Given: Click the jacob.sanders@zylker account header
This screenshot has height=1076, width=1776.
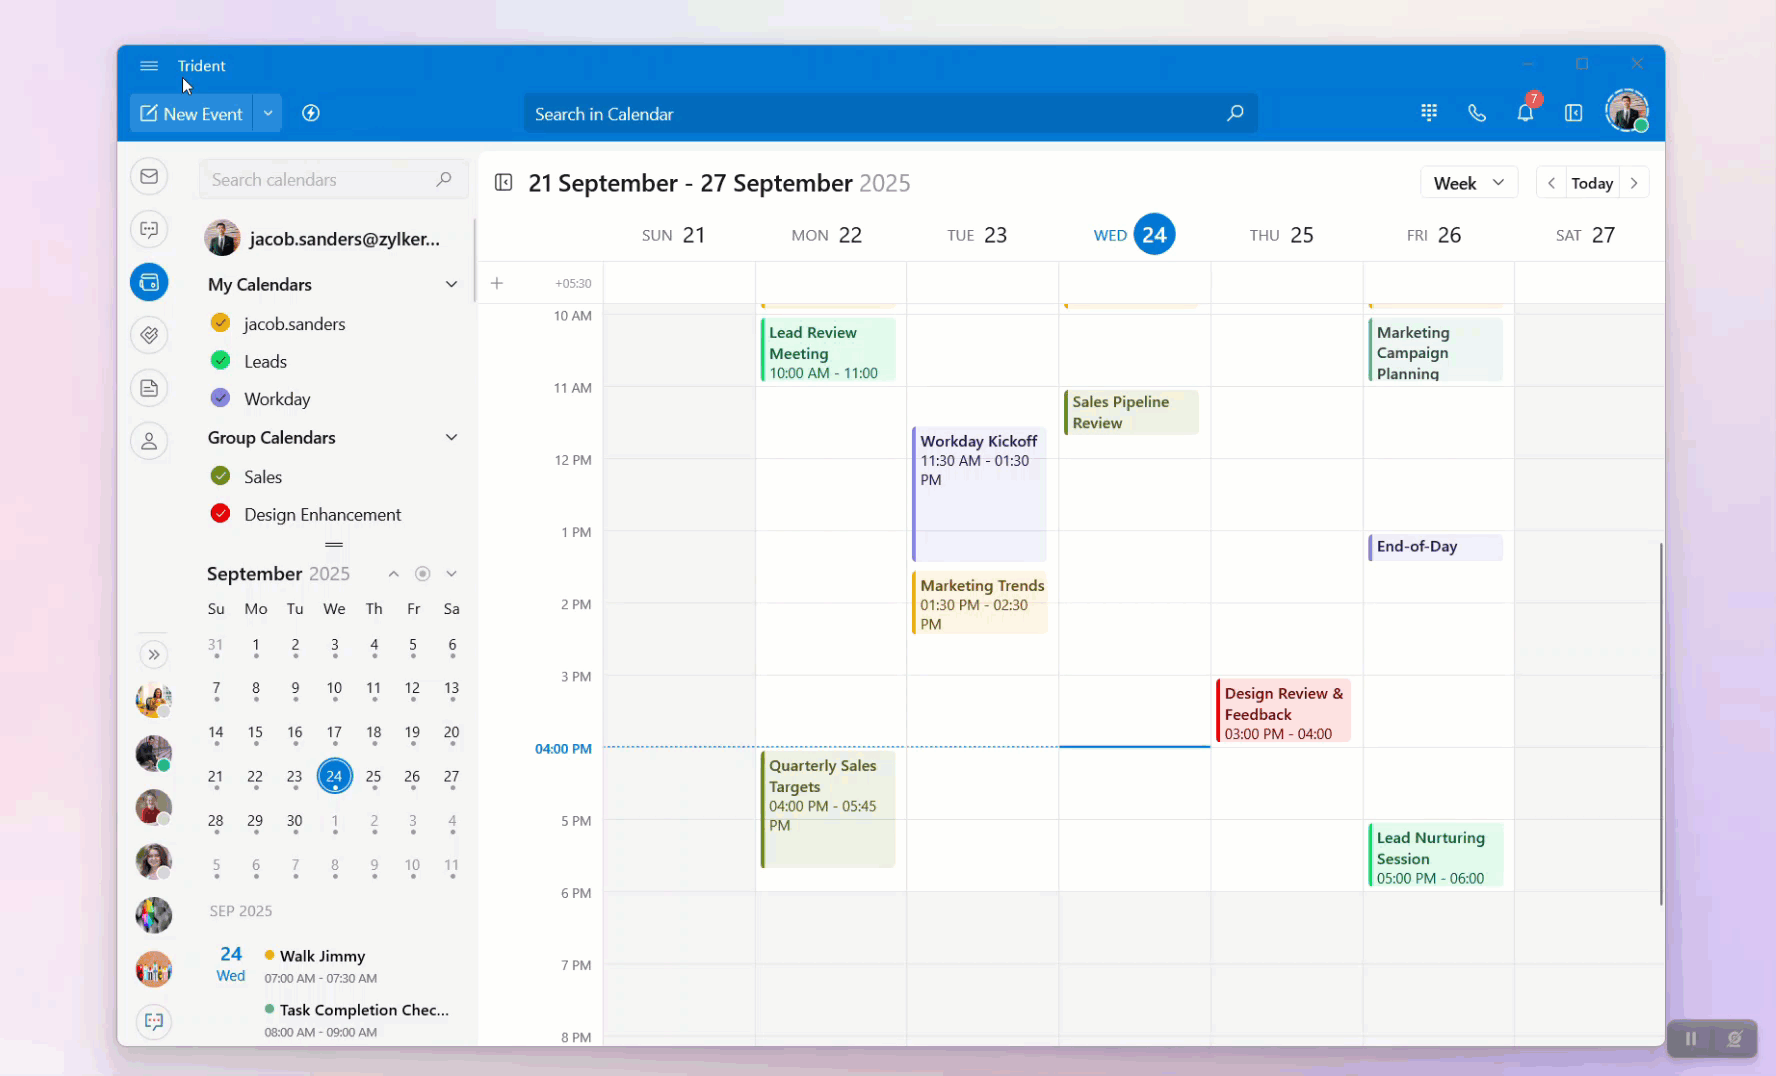Looking at the screenshot, I should tap(324, 239).
